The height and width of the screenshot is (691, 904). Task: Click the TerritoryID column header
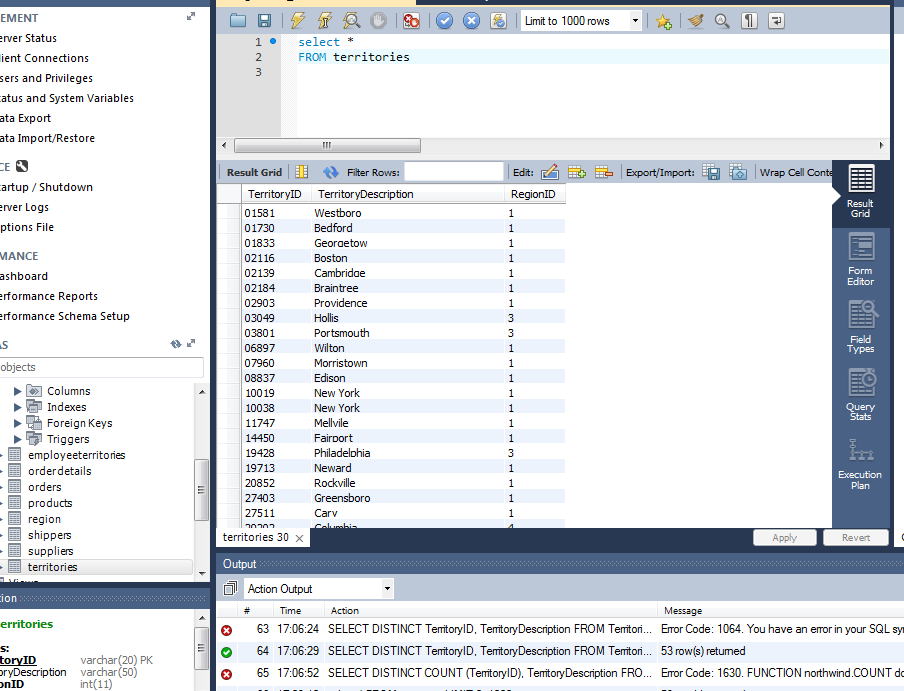click(276, 194)
